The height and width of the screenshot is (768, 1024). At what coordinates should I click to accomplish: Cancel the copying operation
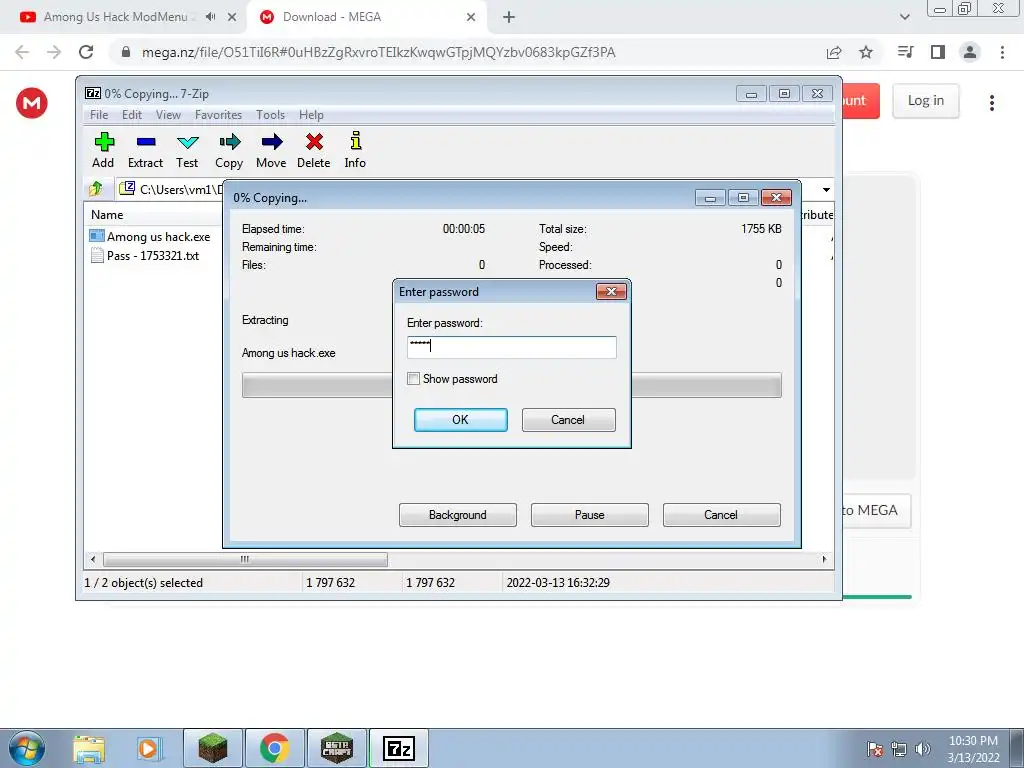tap(722, 515)
